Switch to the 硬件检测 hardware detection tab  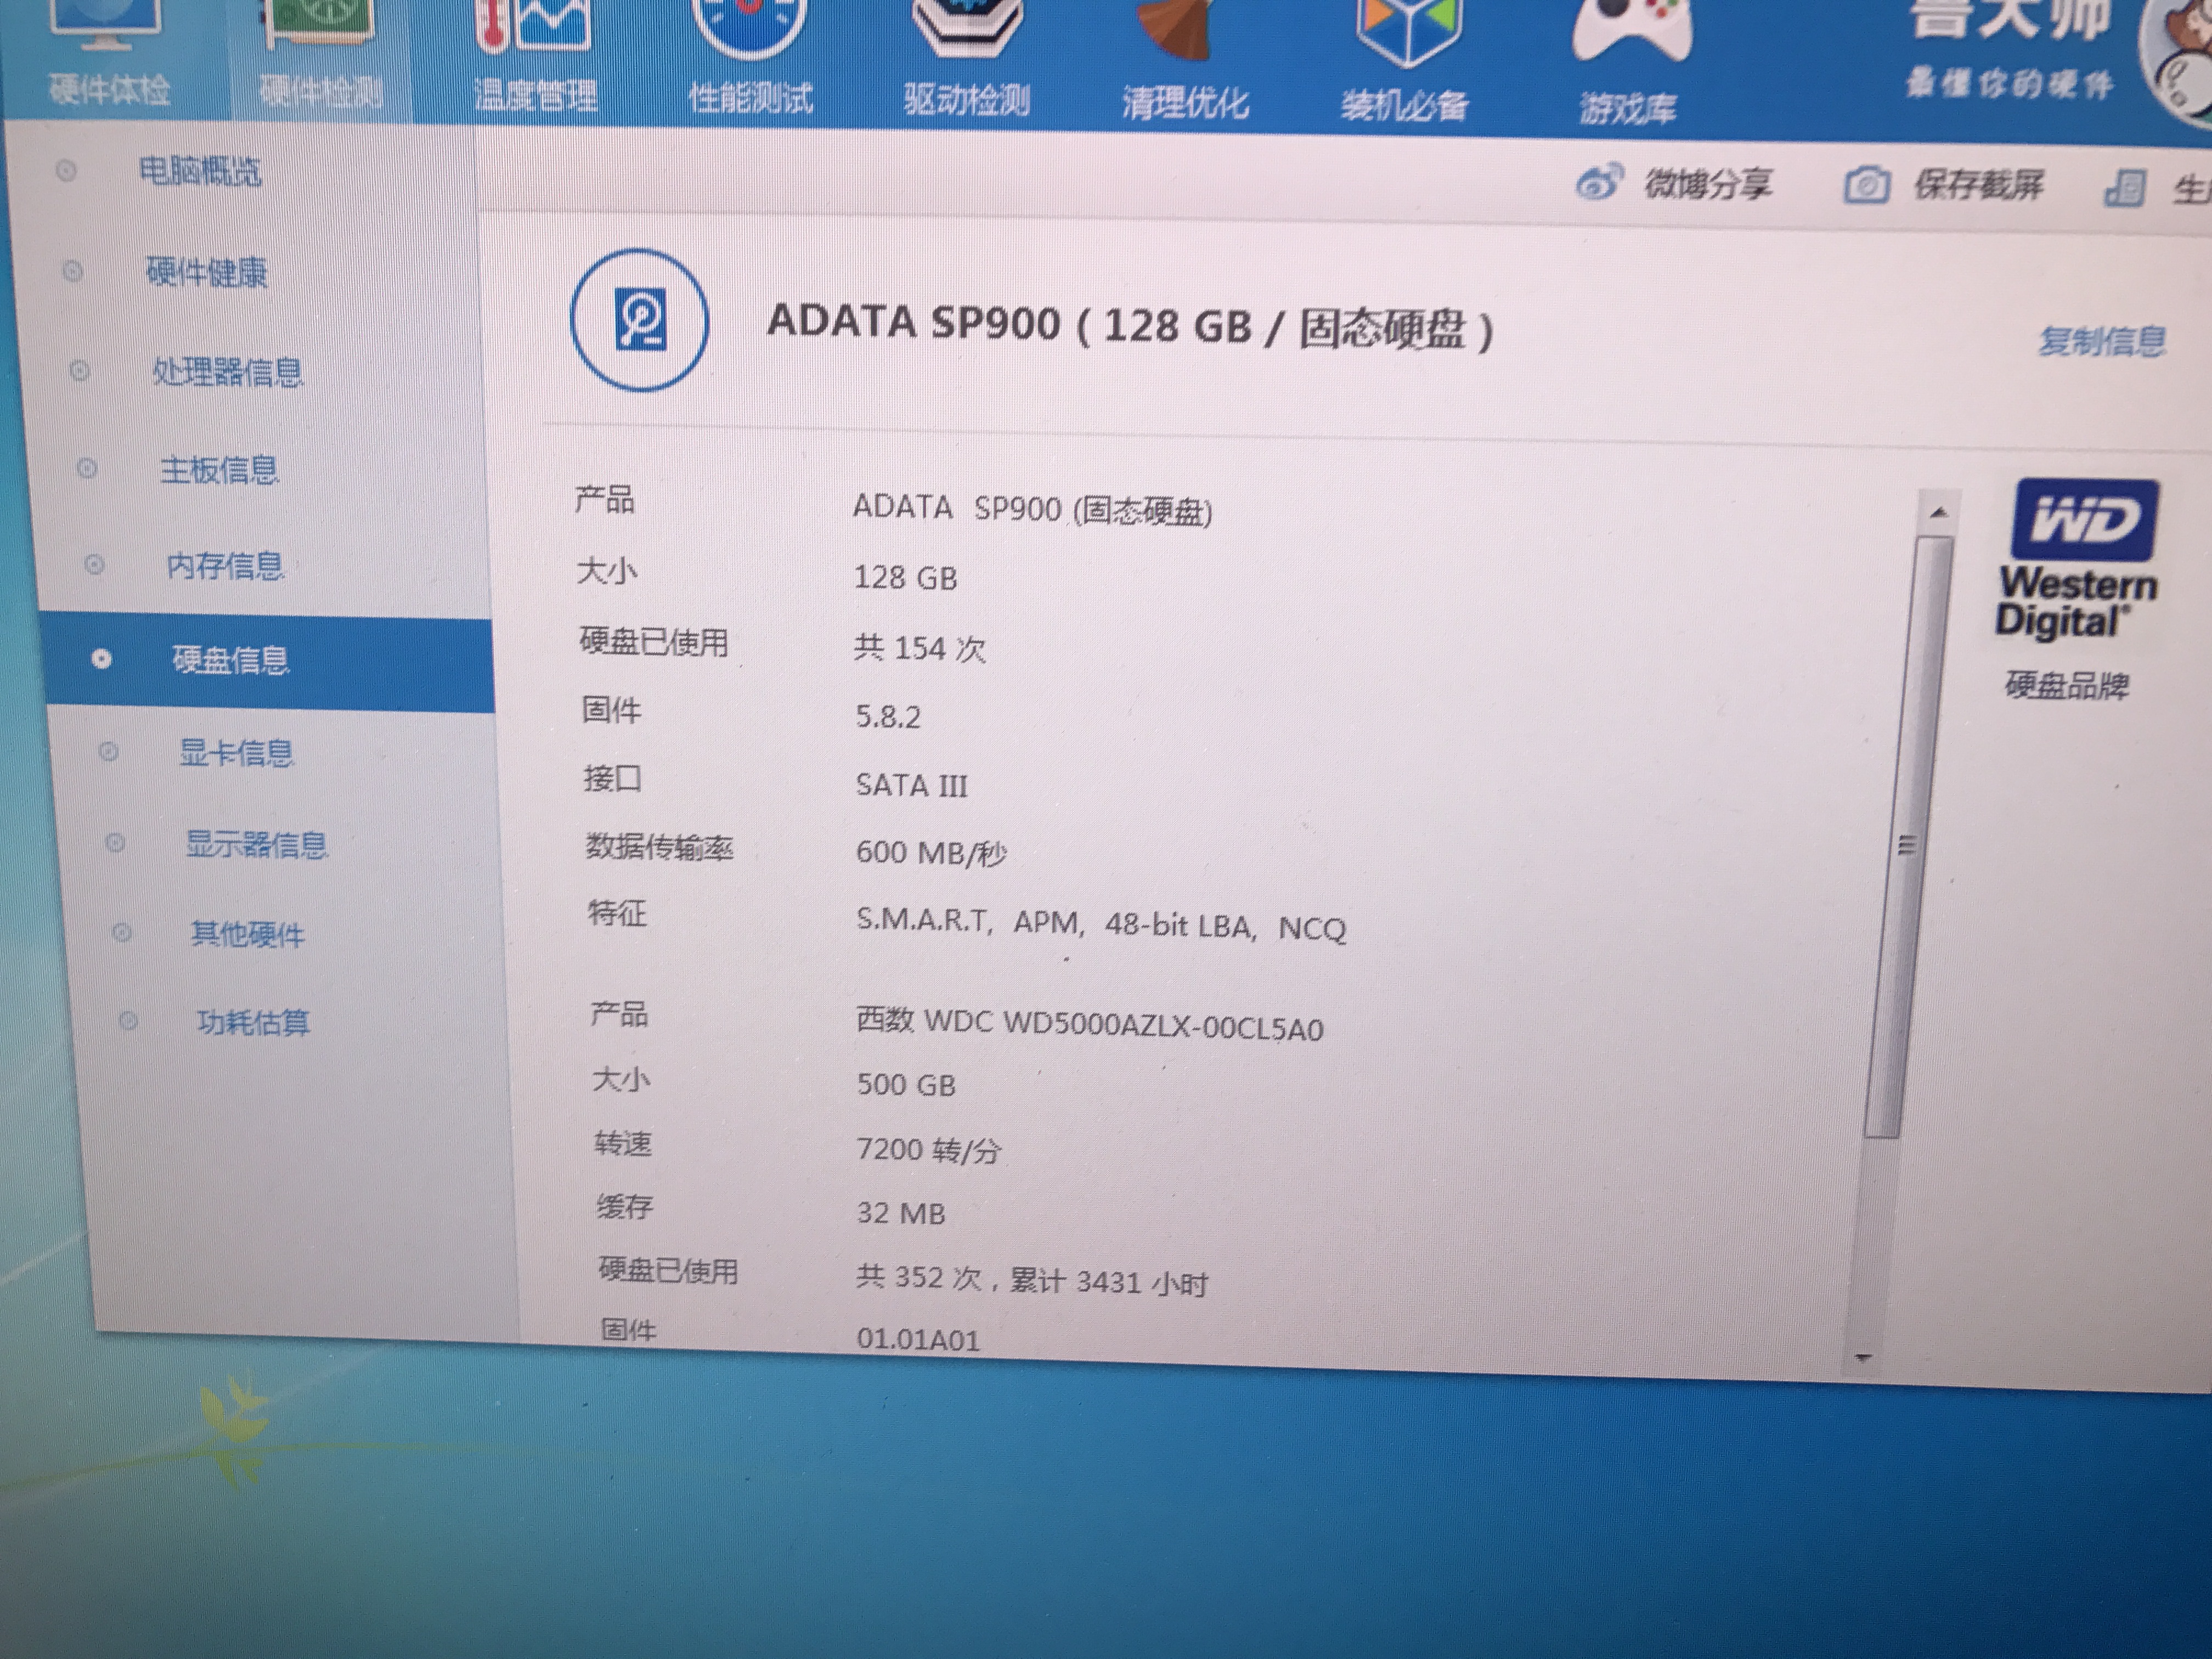pyautogui.click(x=320, y=92)
